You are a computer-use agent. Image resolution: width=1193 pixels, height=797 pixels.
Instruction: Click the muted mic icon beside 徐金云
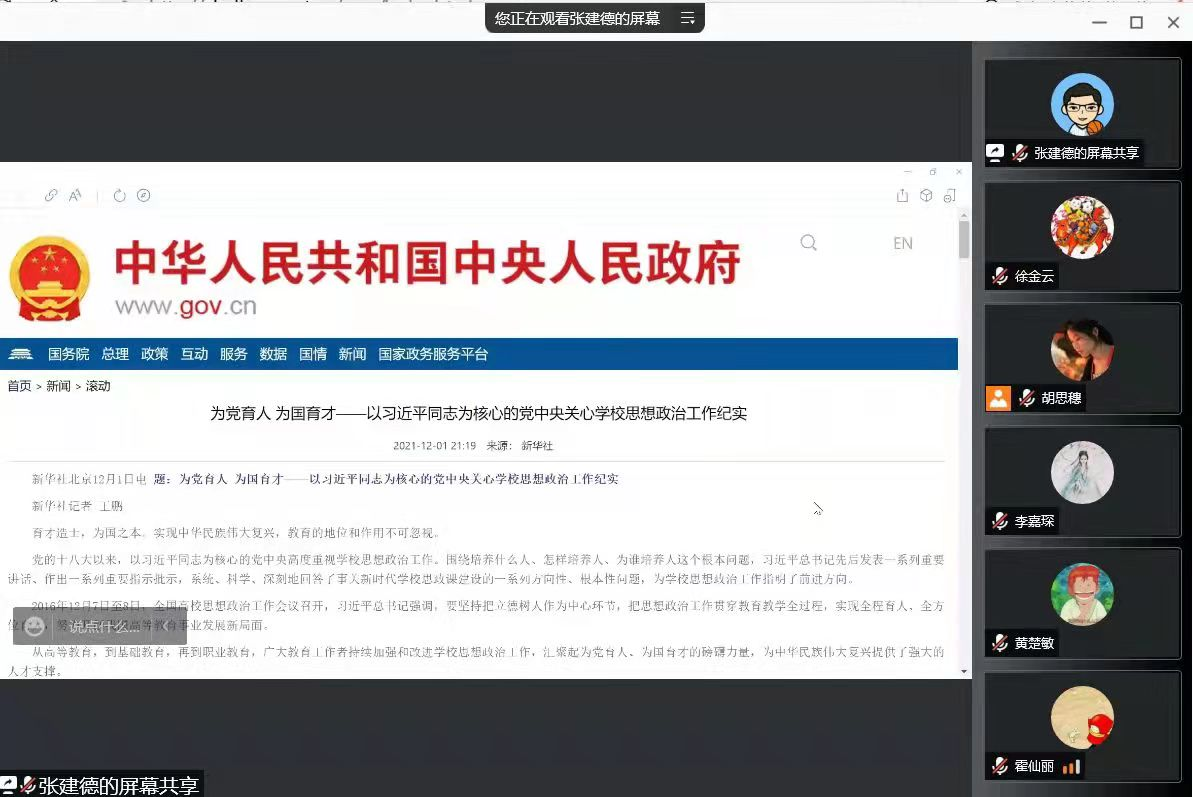coord(1000,276)
